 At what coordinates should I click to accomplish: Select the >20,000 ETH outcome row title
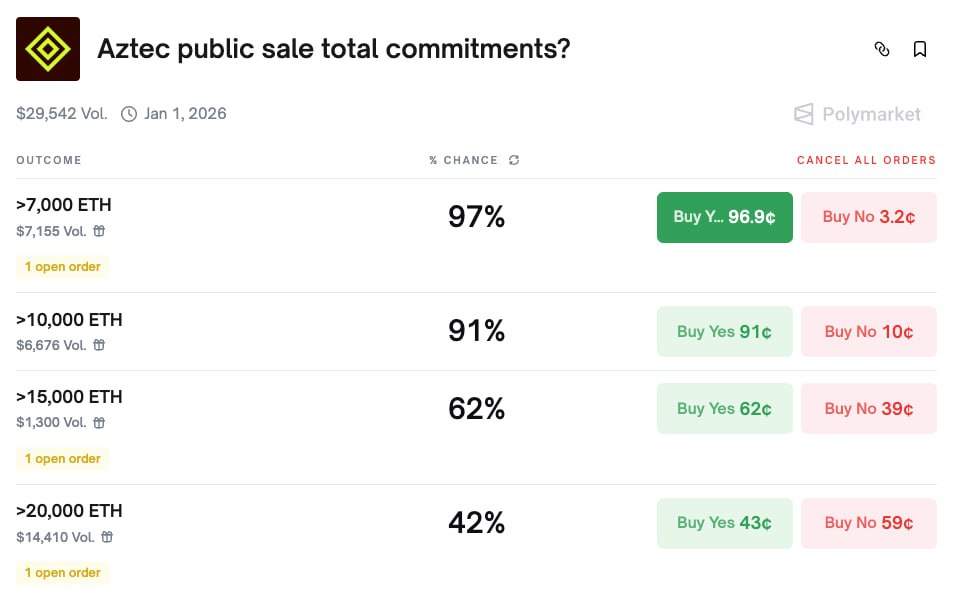tap(69, 511)
